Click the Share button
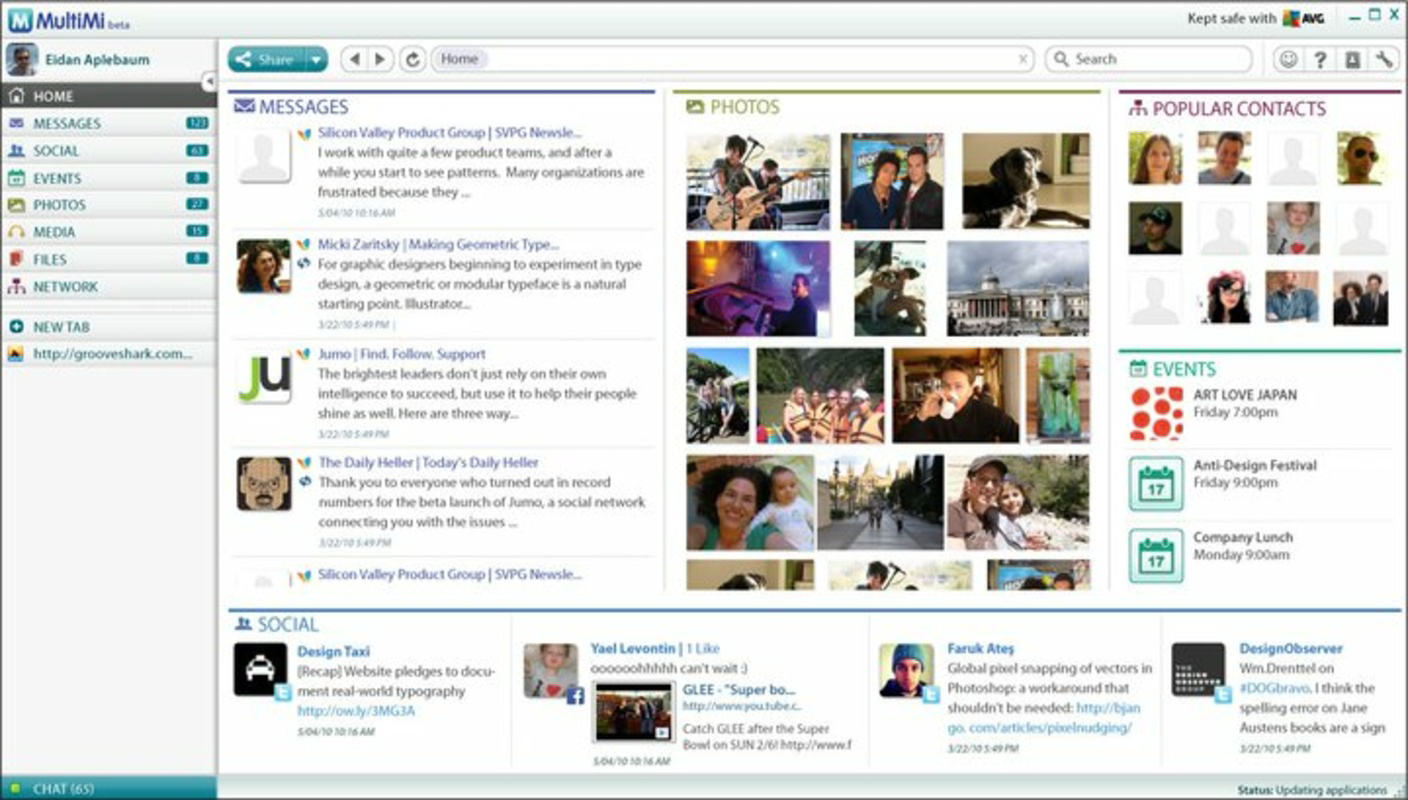This screenshot has width=1408, height=800. (266, 59)
